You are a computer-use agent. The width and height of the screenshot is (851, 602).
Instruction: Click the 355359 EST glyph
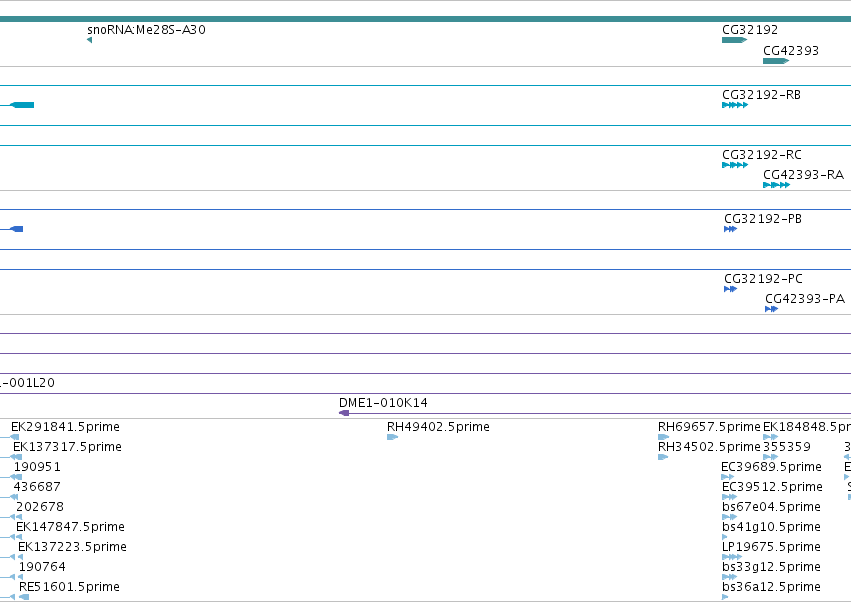(771, 457)
